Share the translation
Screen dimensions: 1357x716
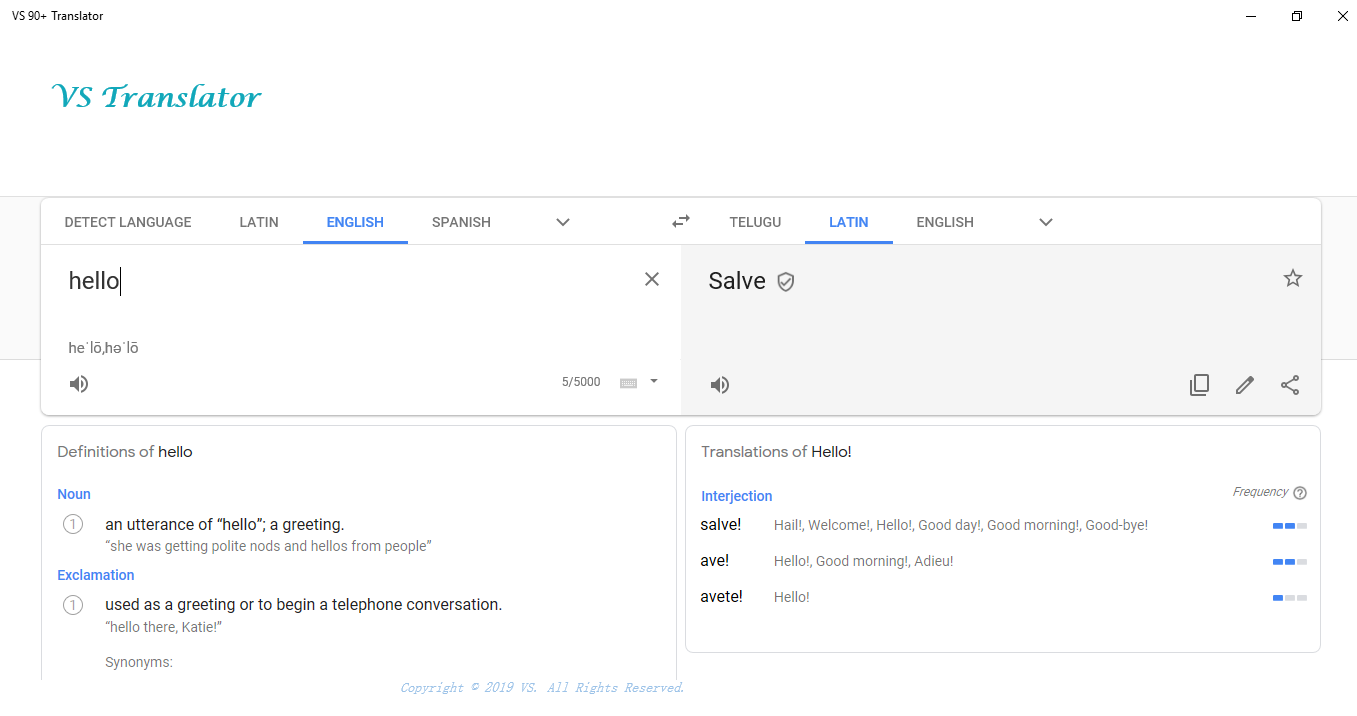[x=1291, y=385]
